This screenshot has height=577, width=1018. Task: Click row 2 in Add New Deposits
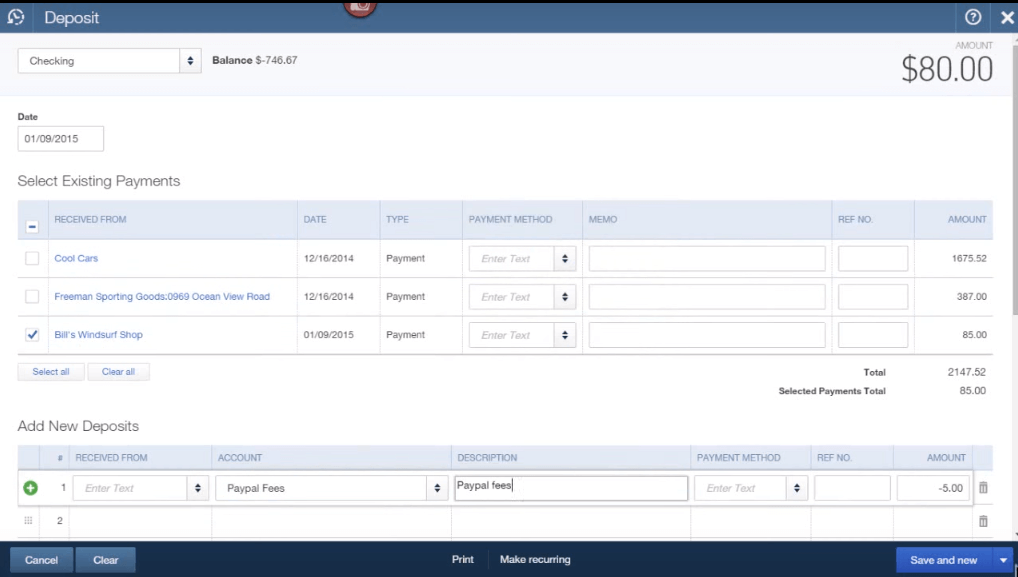(505, 521)
